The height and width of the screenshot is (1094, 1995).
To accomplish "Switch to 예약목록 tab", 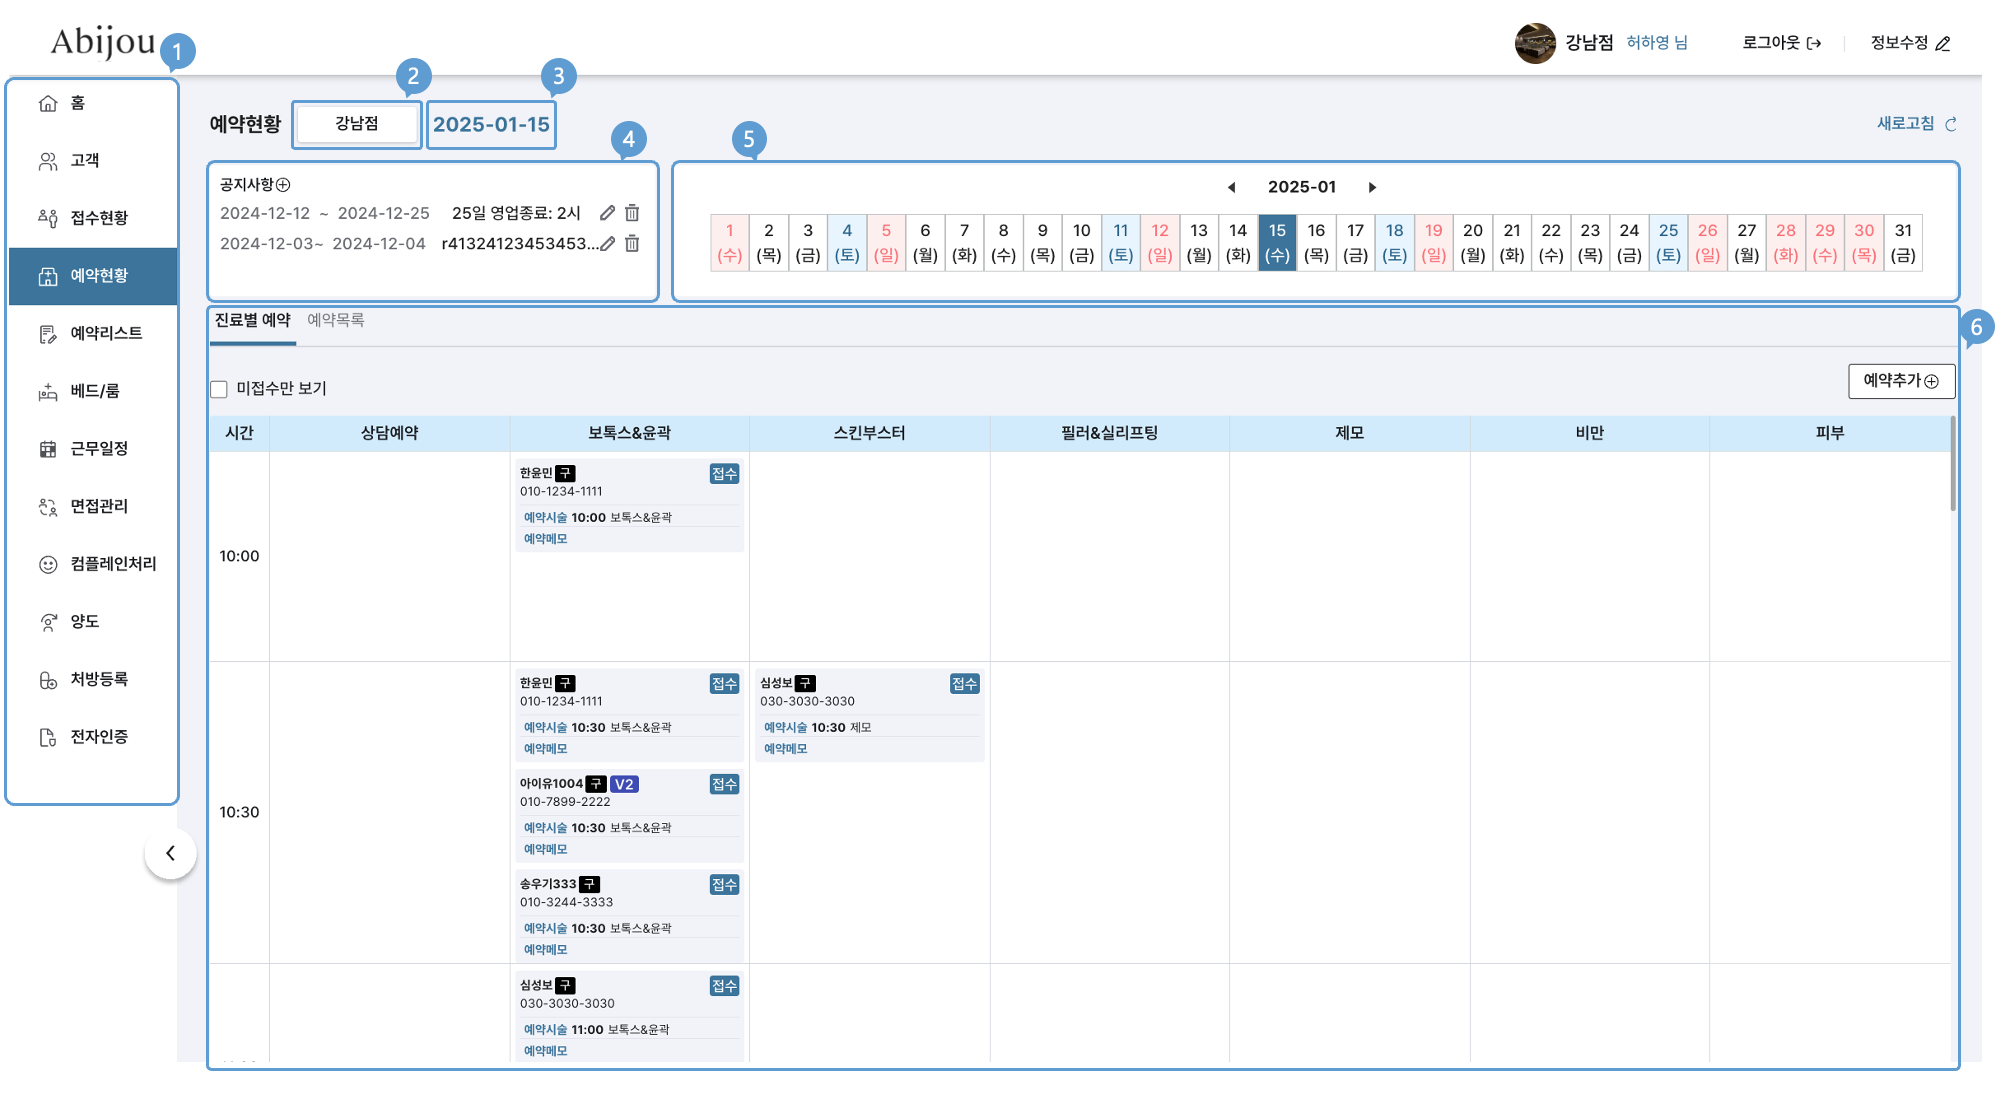I will [335, 320].
